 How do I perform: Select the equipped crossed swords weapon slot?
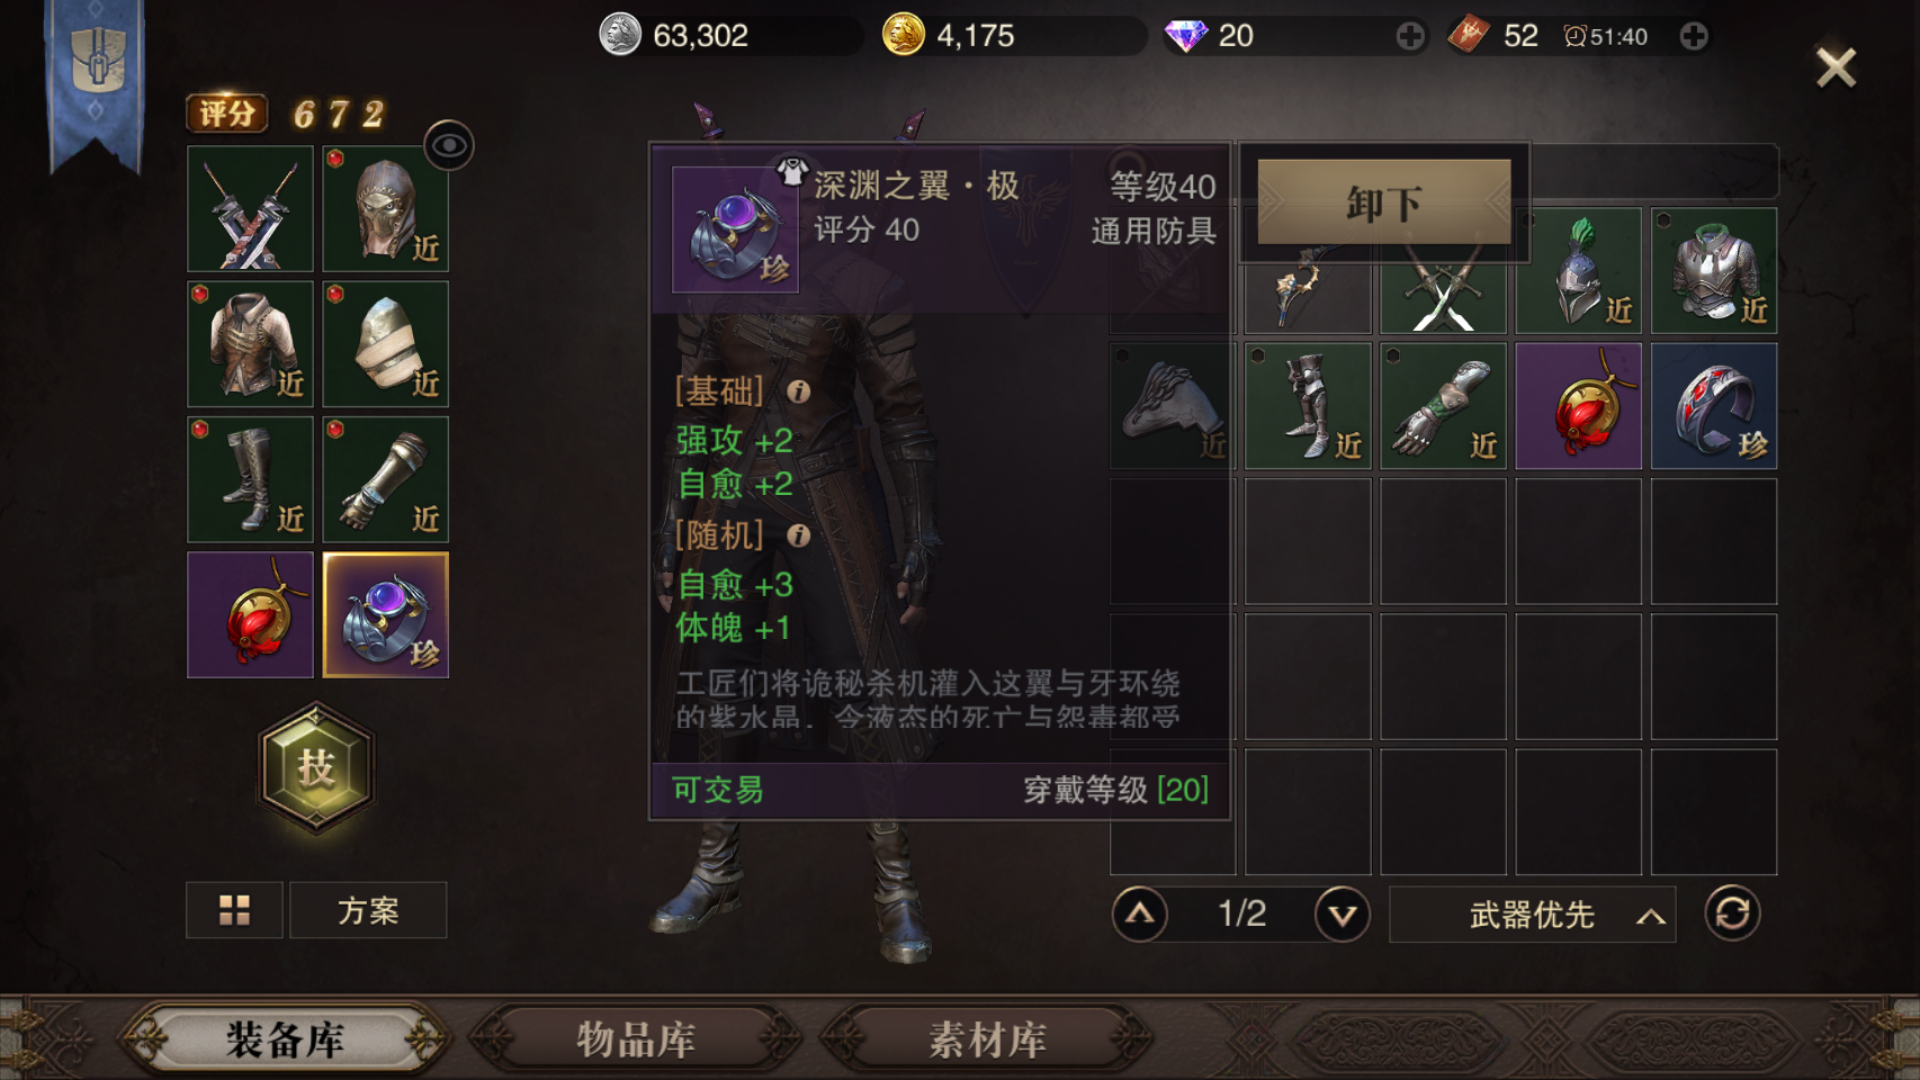[x=250, y=209]
